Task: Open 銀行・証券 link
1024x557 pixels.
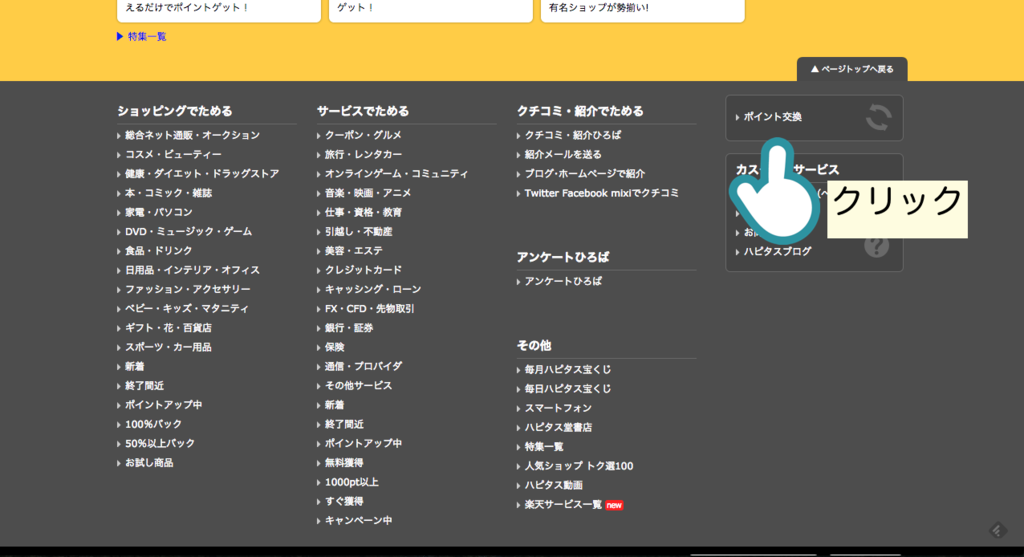Action: (349, 328)
